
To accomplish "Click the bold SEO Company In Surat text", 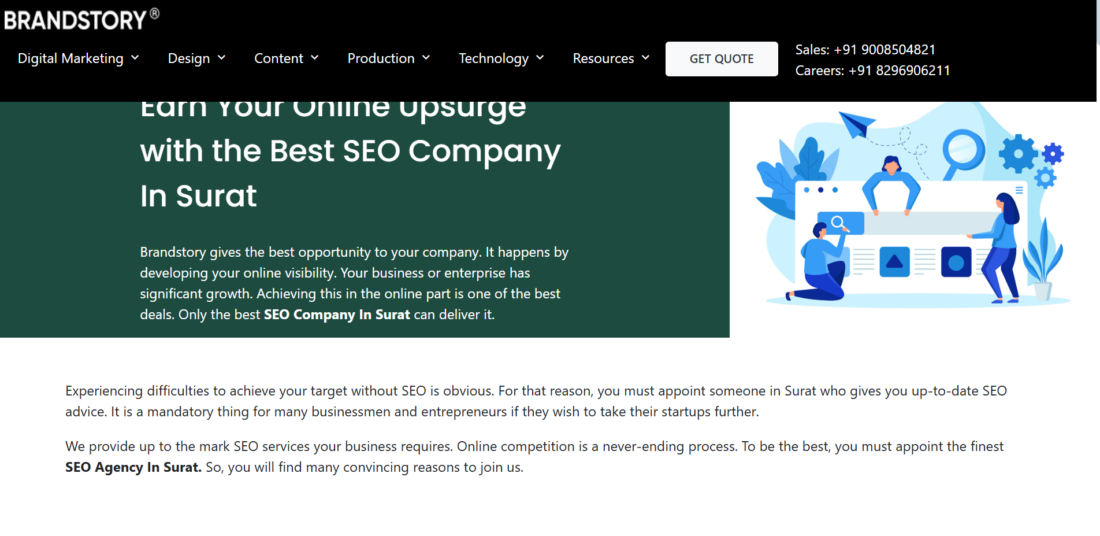I will pyautogui.click(x=337, y=314).
